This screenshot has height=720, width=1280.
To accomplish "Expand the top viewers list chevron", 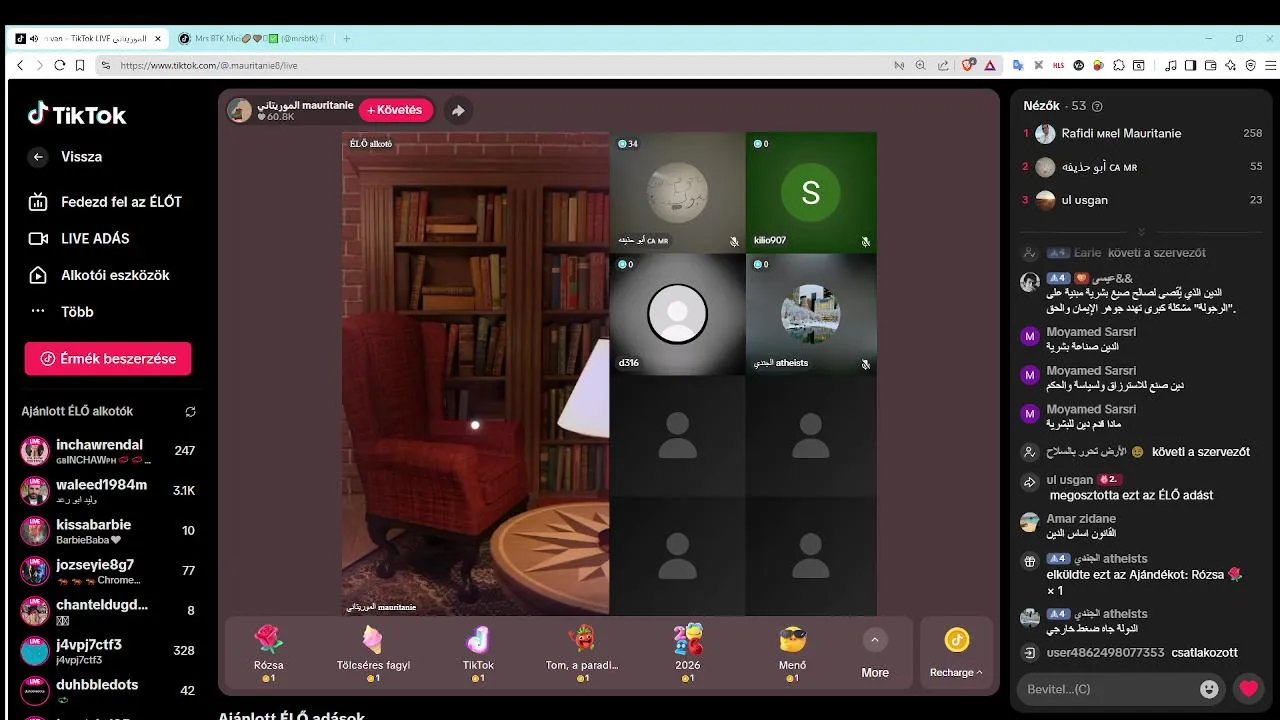I will [1141, 231].
